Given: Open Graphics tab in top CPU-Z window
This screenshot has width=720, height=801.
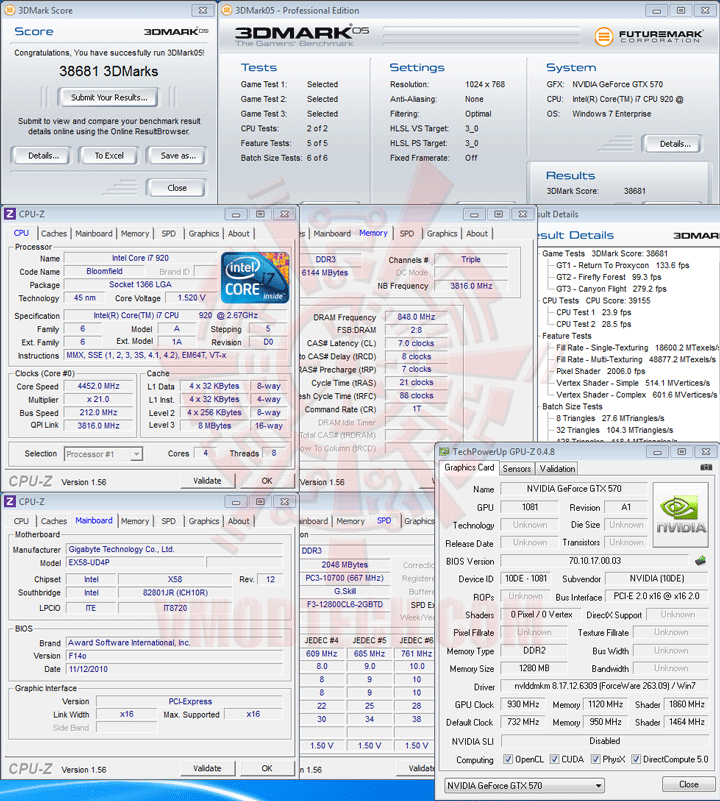Looking at the screenshot, I should [x=203, y=233].
